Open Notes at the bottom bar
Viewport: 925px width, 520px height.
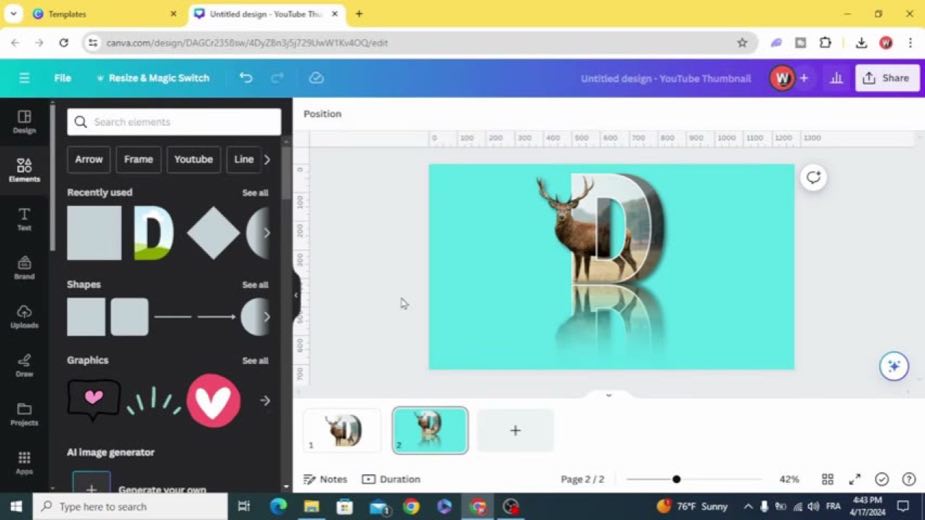tap(325, 479)
